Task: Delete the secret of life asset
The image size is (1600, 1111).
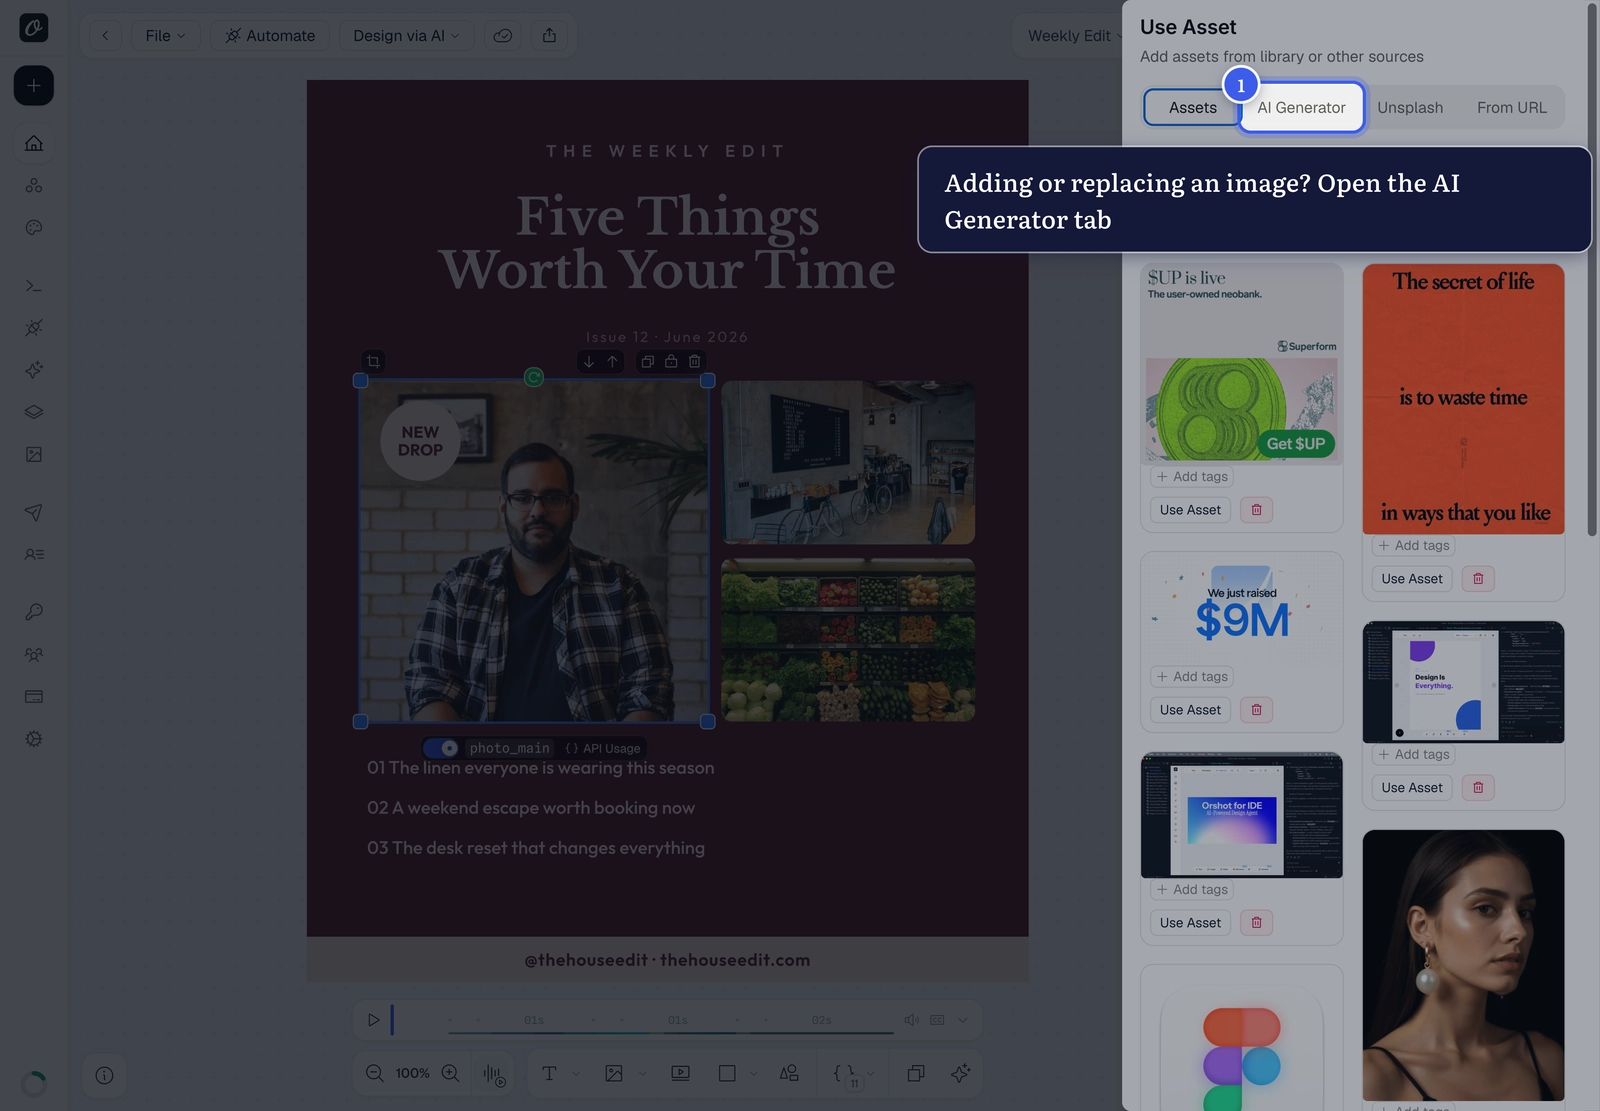Action: point(1478,579)
